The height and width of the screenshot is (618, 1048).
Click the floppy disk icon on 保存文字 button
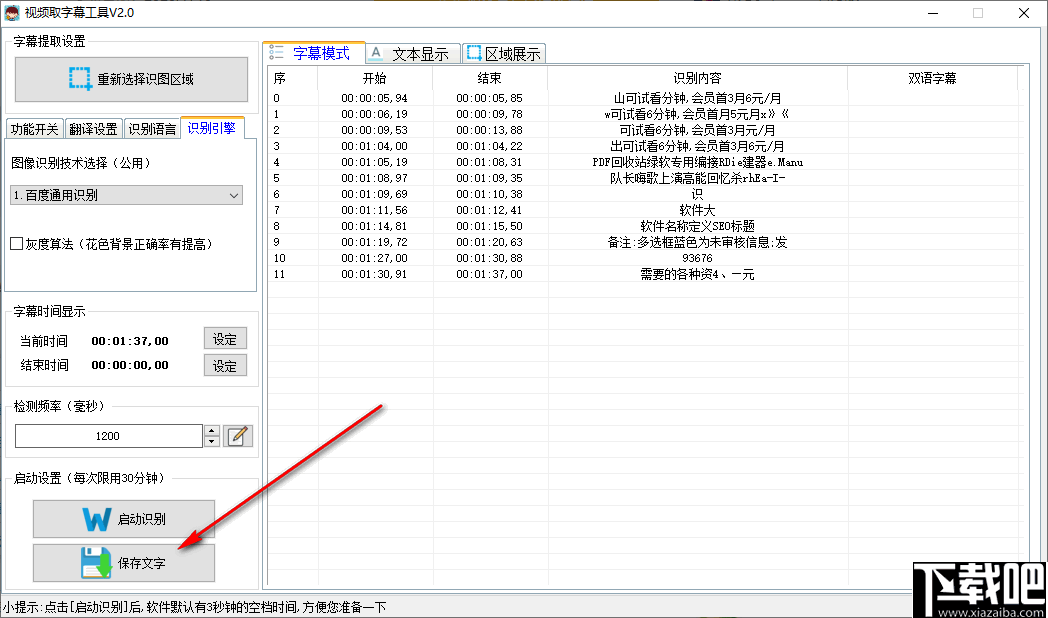(x=97, y=563)
